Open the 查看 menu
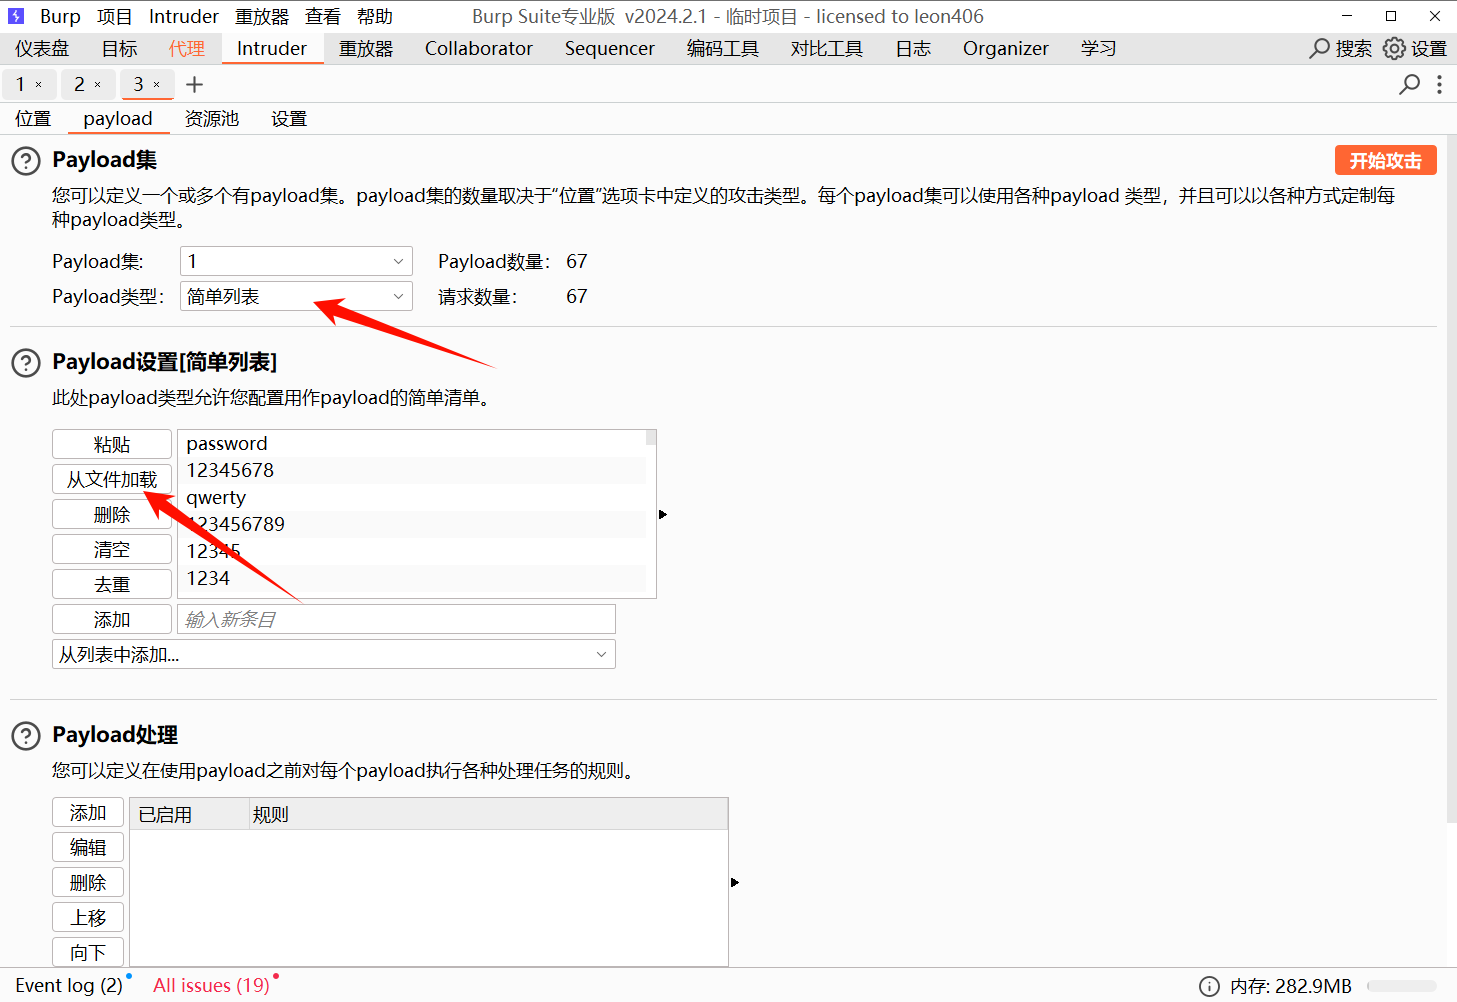1457x1002 pixels. point(323,16)
